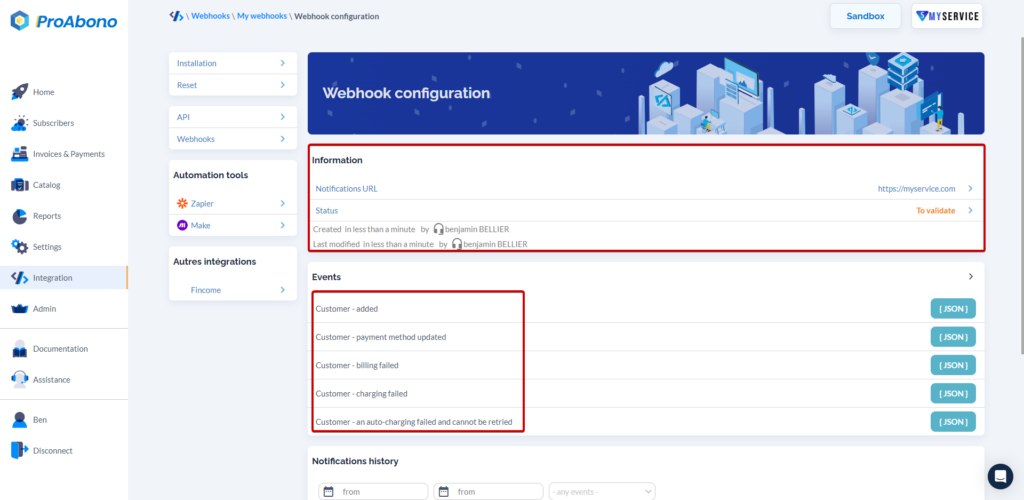
Task: Click headset icon beside Created by author
Action: coord(438,229)
